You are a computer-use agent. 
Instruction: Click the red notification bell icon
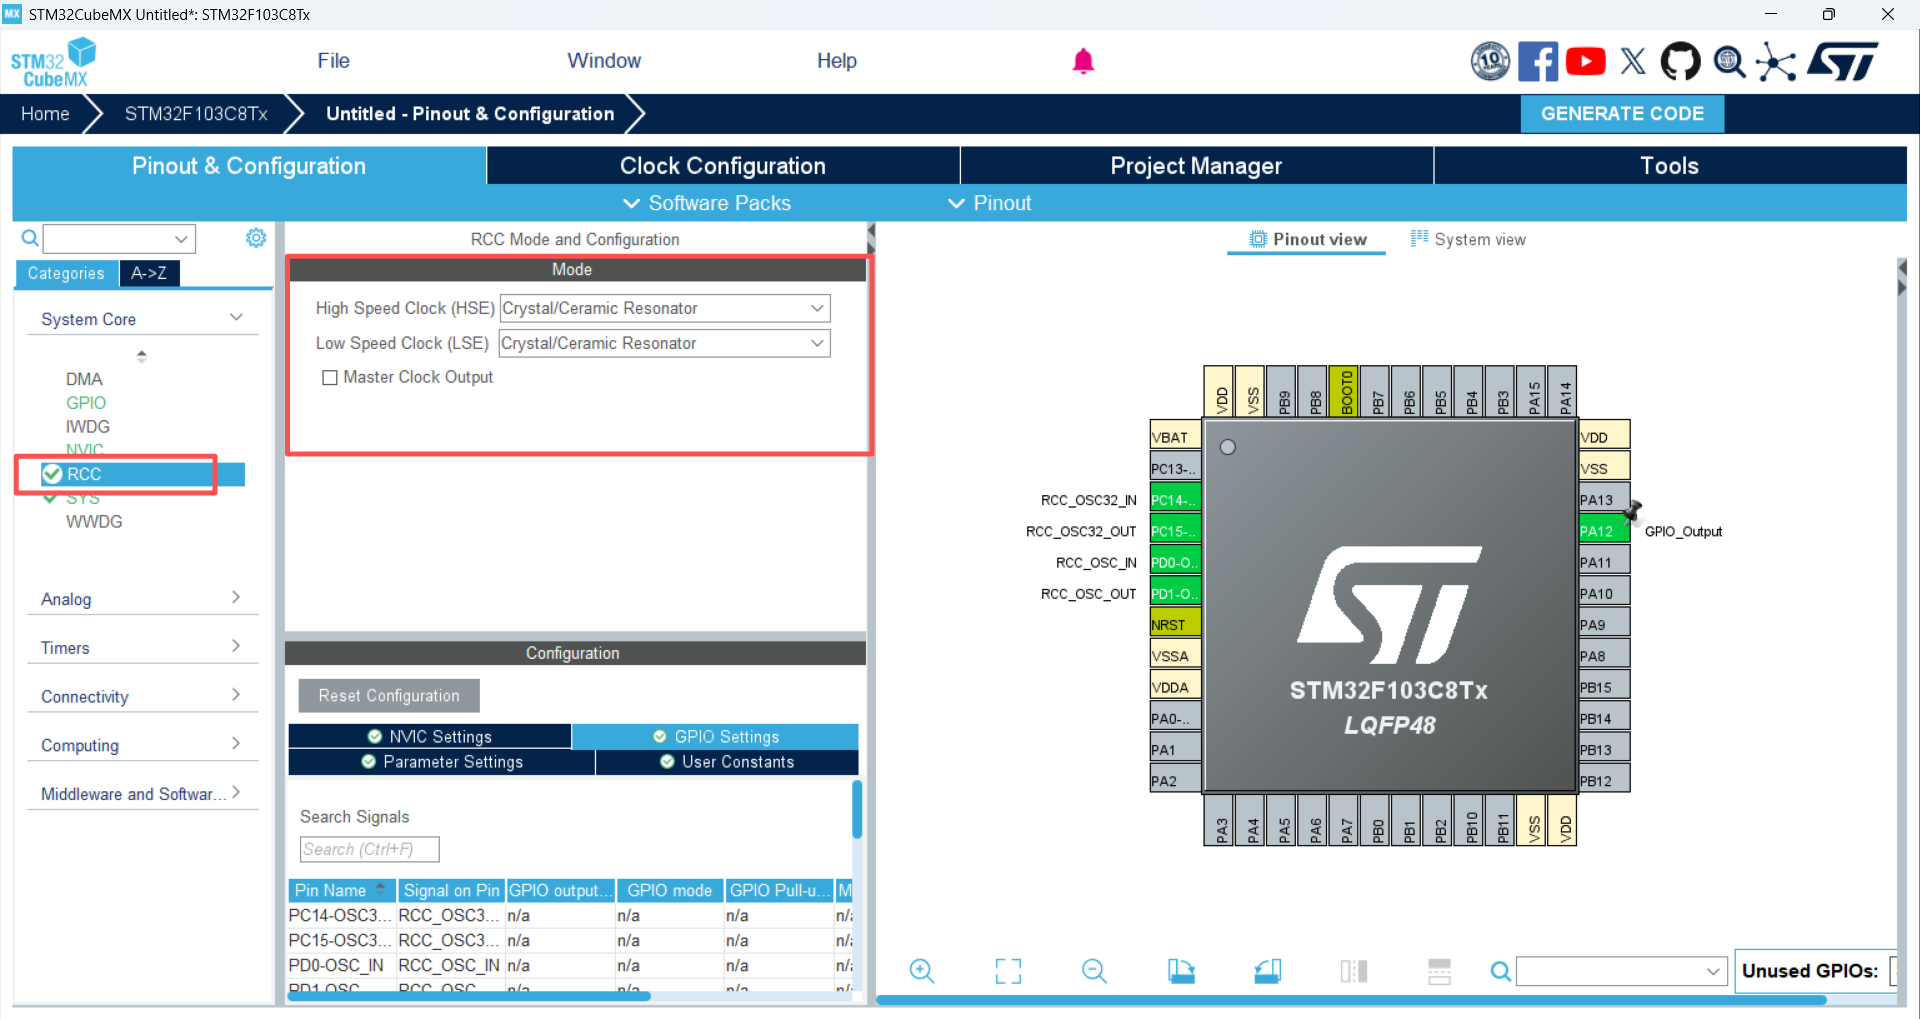(1083, 61)
